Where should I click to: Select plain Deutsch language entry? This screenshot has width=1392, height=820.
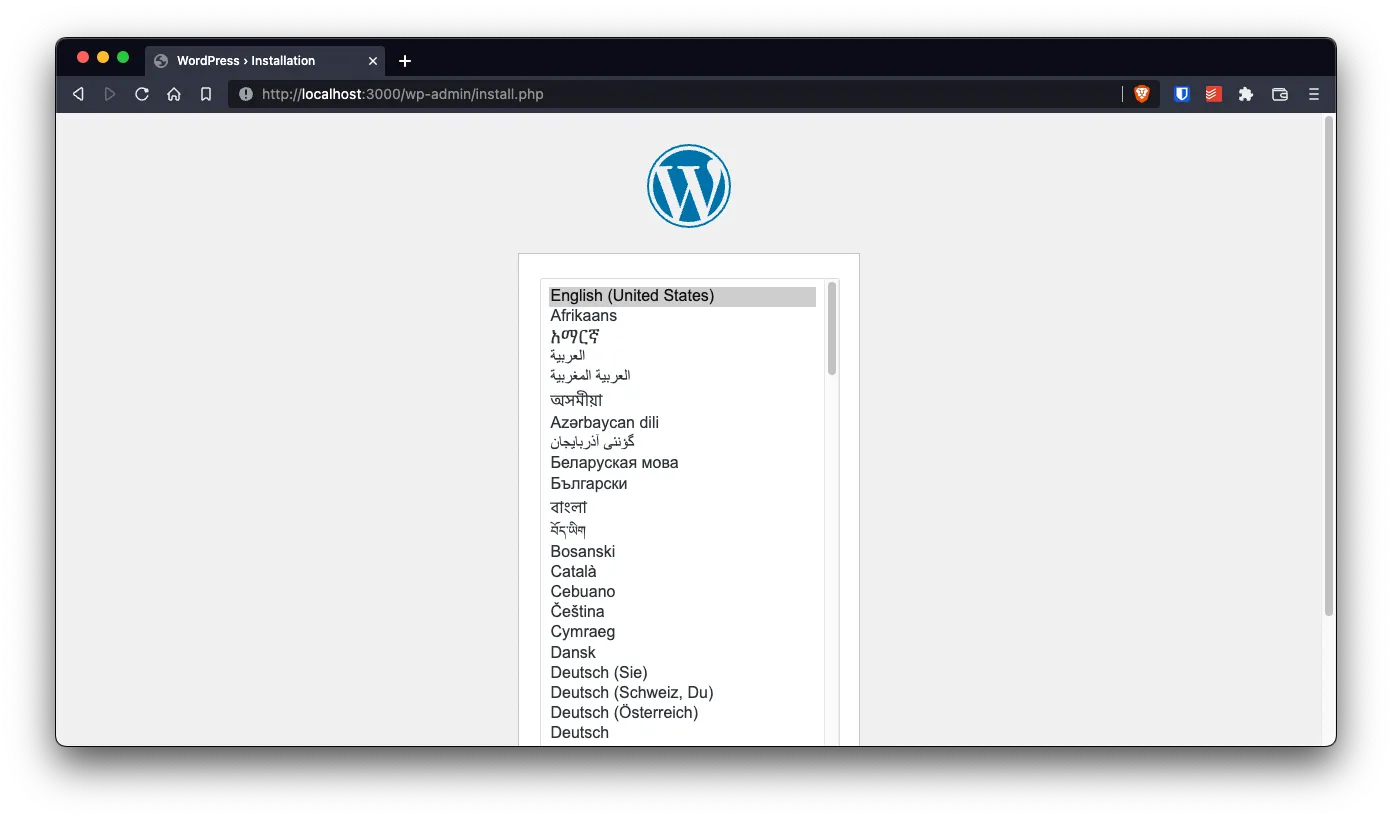pyautogui.click(x=682, y=733)
